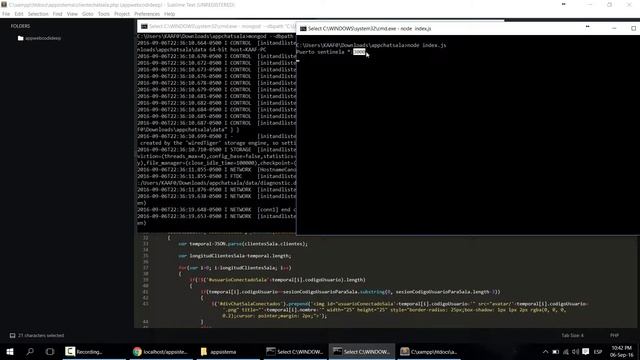Image resolution: width=640 pixels, height=360 pixels.
Task: Switch to Sublime Text xampp taskbar item
Action: pyautogui.click(x=429, y=351)
